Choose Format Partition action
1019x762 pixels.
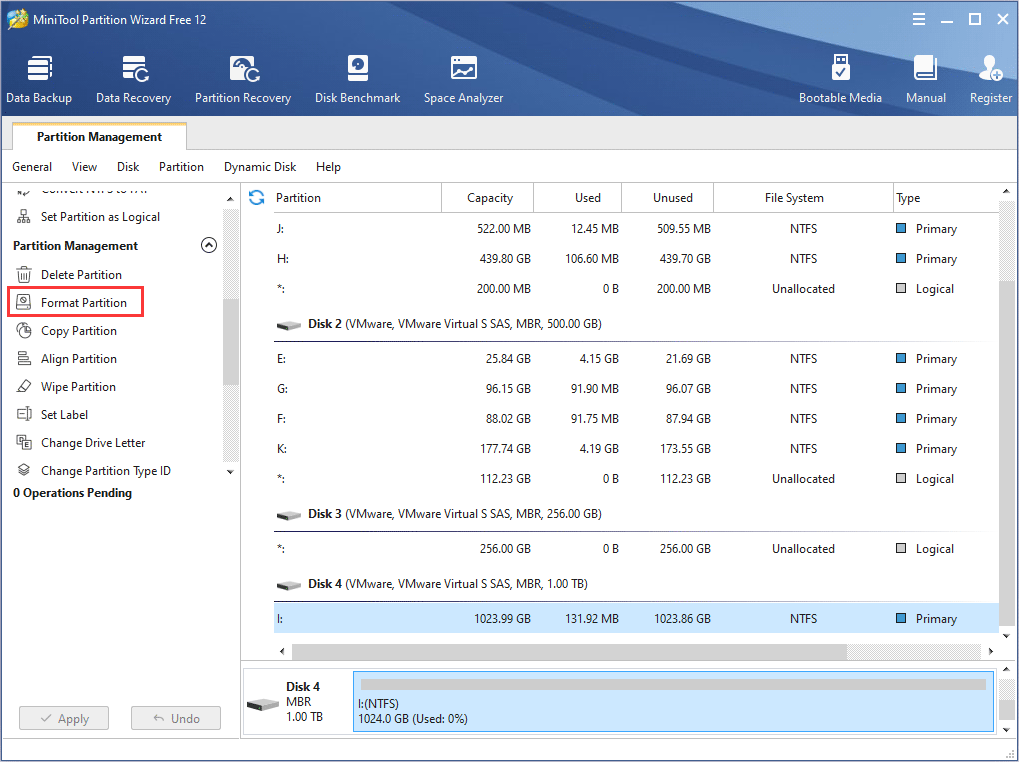pos(84,303)
